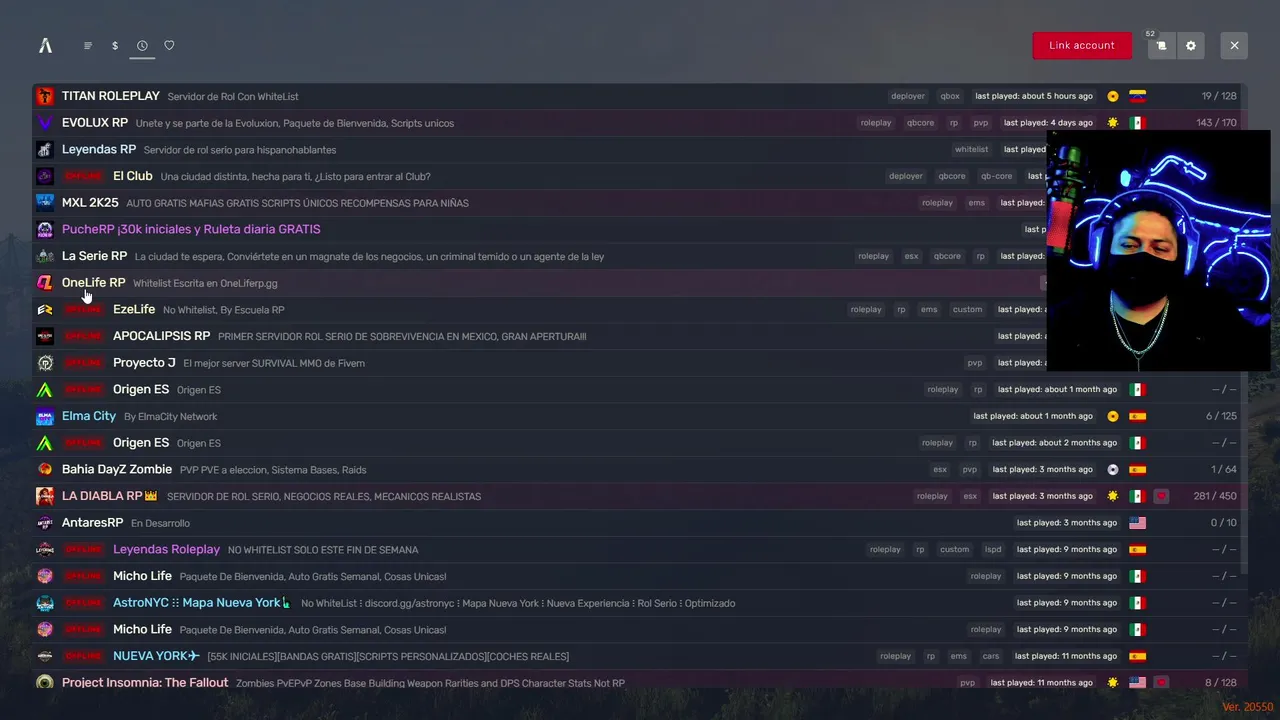Click the US flag in AntaresRP row
This screenshot has width=1280, height=720.
[1137, 523]
